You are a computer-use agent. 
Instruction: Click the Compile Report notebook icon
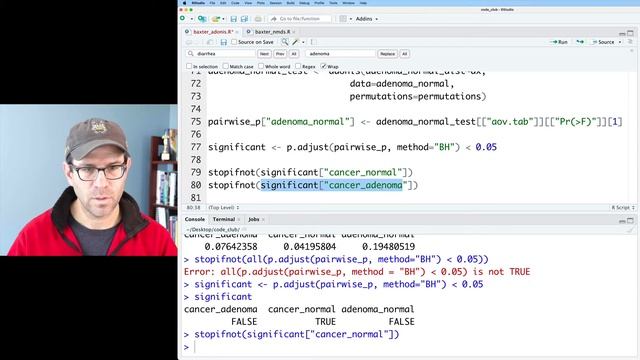313,42
